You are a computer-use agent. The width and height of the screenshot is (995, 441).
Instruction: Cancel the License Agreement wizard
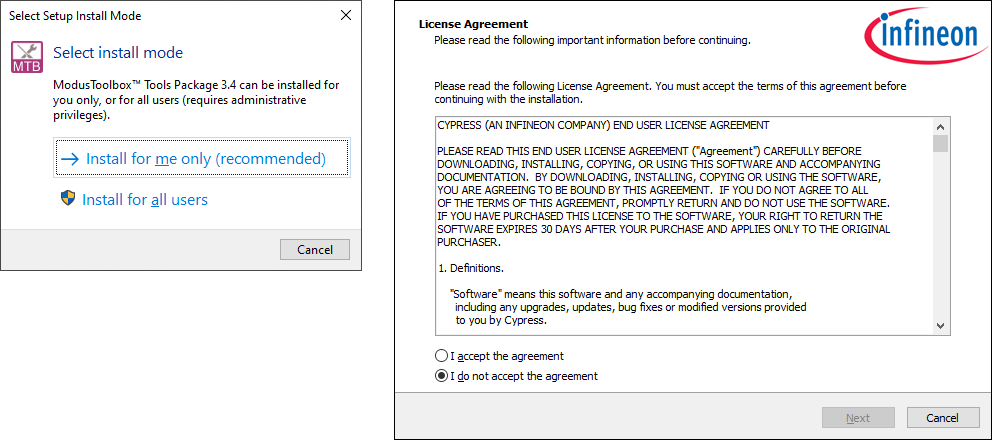(x=942, y=418)
